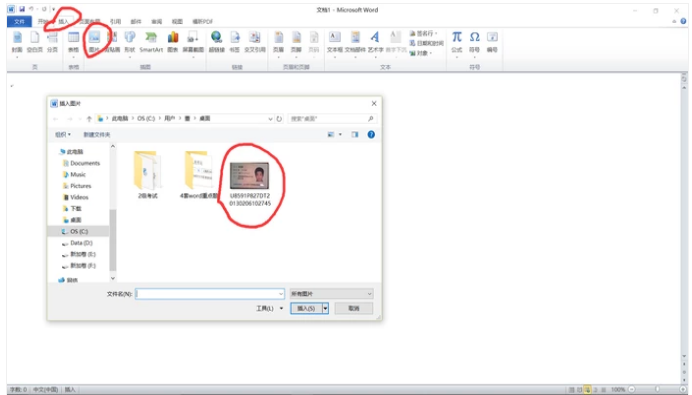
Task: Click the 新建文件夹 (New Folder) button
Action: pyautogui.click(x=97, y=134)
